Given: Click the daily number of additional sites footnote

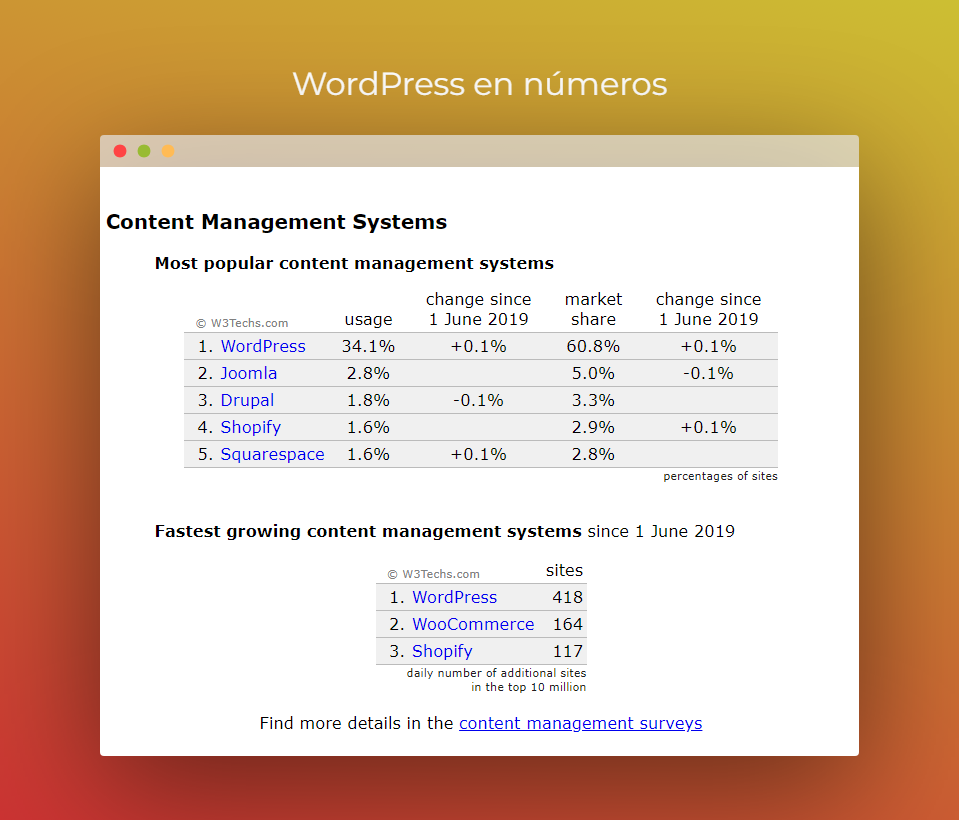Looking at the screenshot, I should (497, 679).
